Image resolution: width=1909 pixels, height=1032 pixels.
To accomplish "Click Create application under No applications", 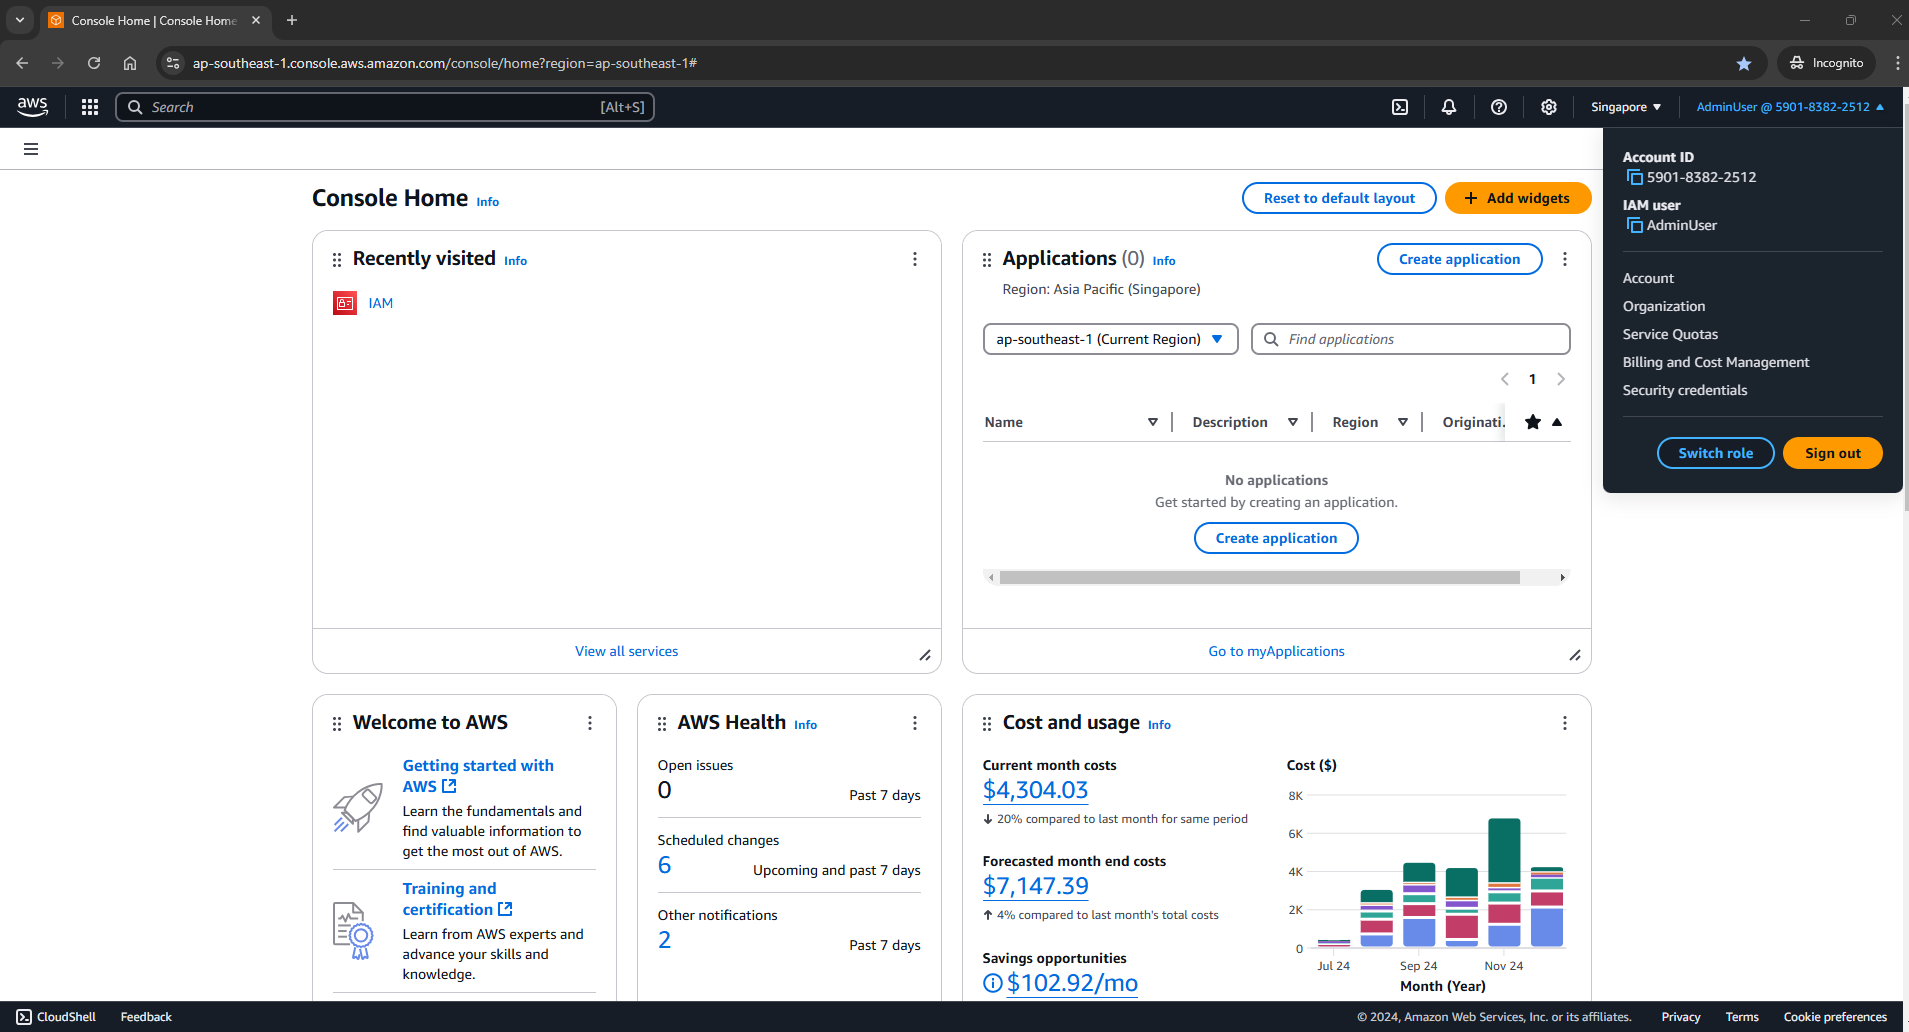I will (1276, 538).
